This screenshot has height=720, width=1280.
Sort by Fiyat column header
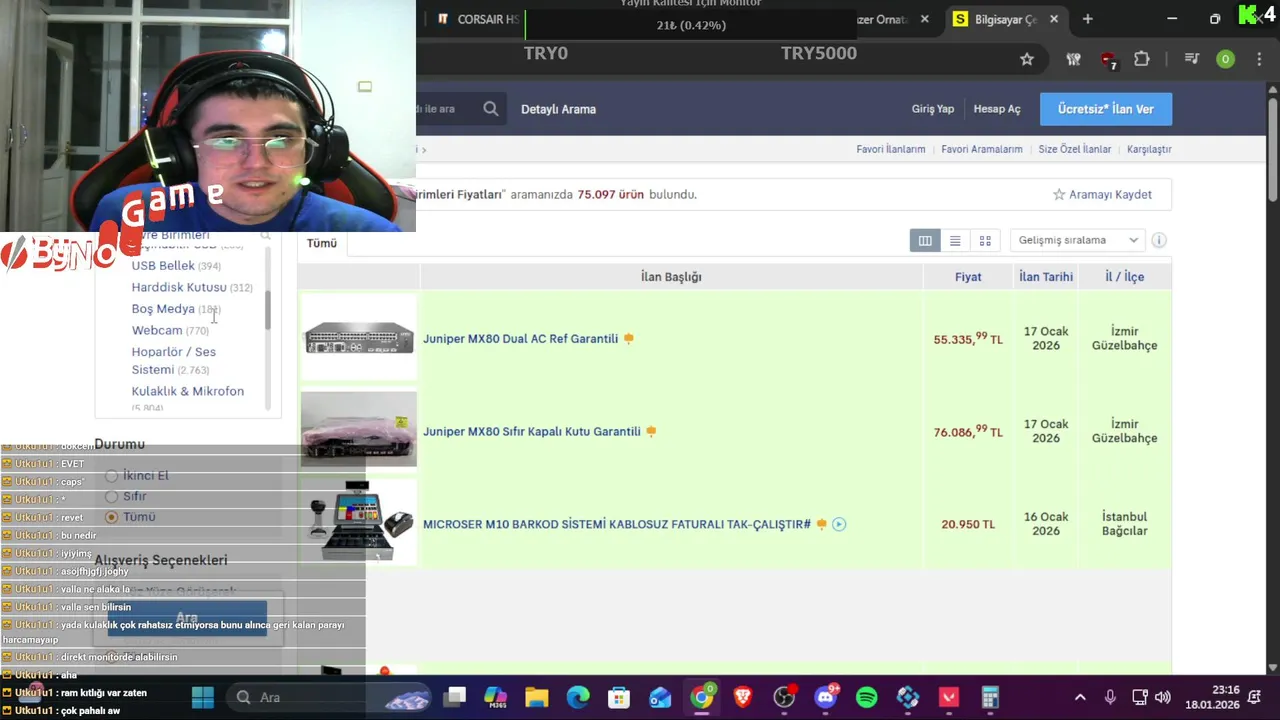tap(968, 277)
